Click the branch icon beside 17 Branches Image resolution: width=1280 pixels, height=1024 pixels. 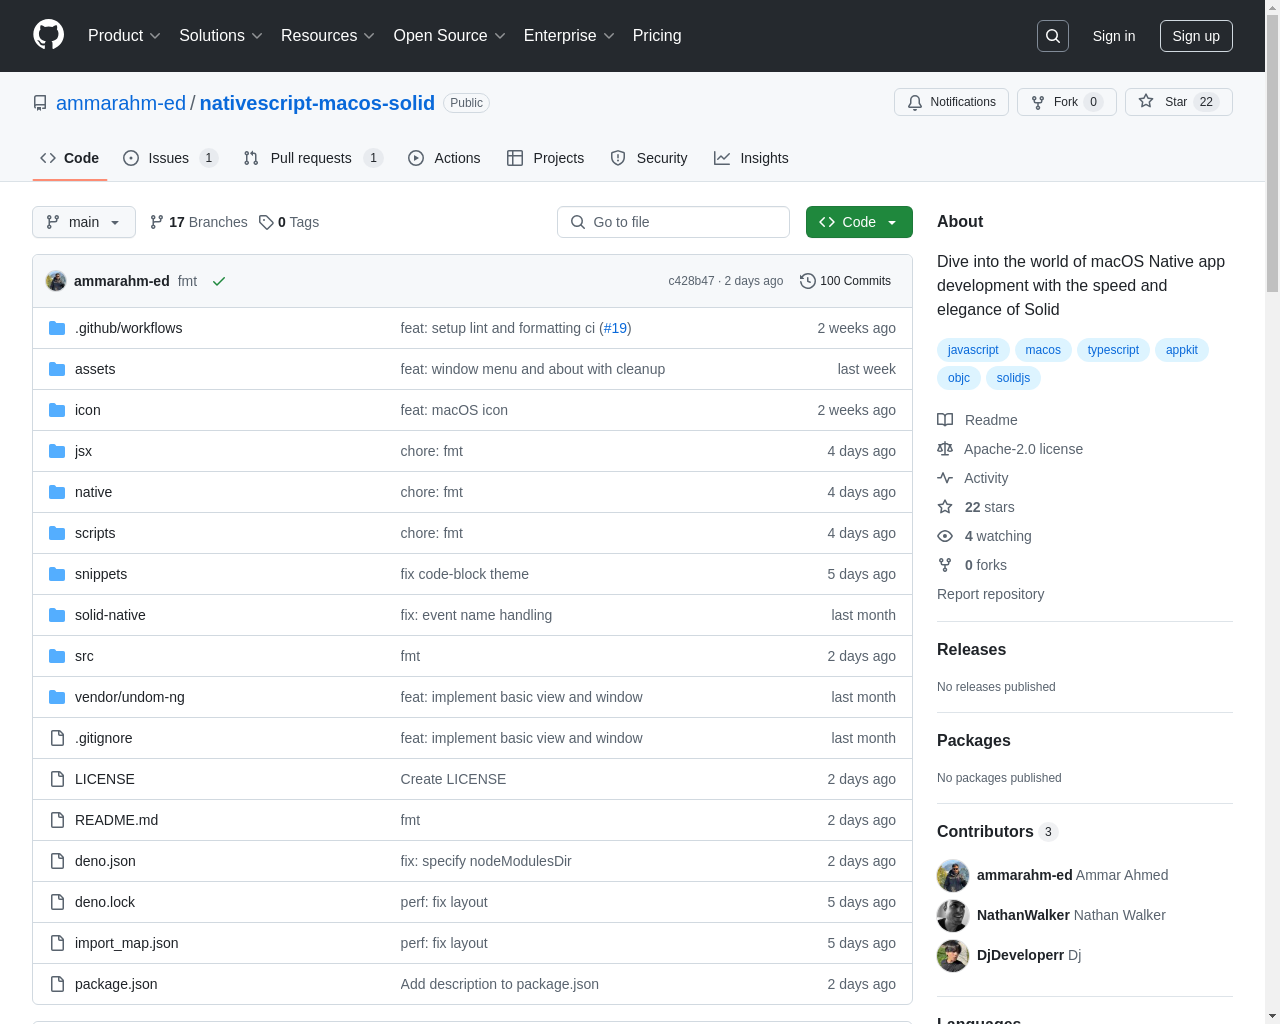157,222
